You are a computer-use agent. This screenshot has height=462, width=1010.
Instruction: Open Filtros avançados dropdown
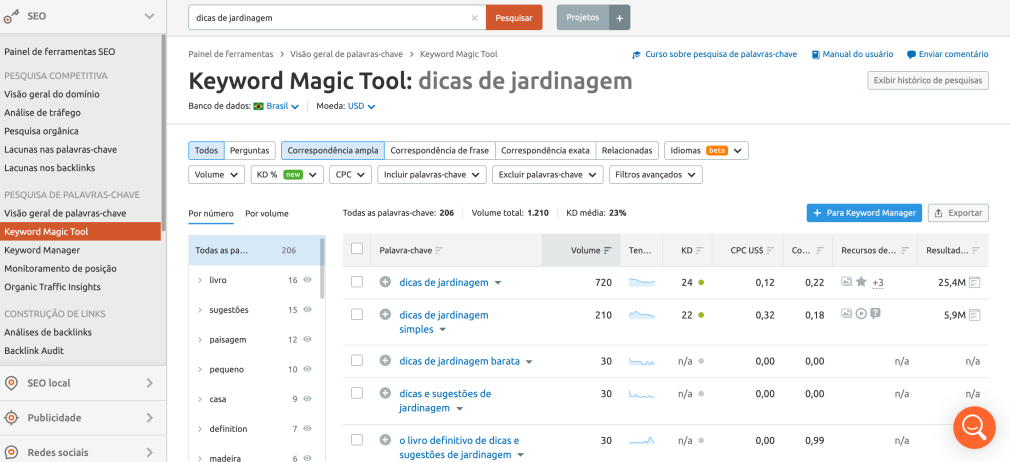point(655,175)
